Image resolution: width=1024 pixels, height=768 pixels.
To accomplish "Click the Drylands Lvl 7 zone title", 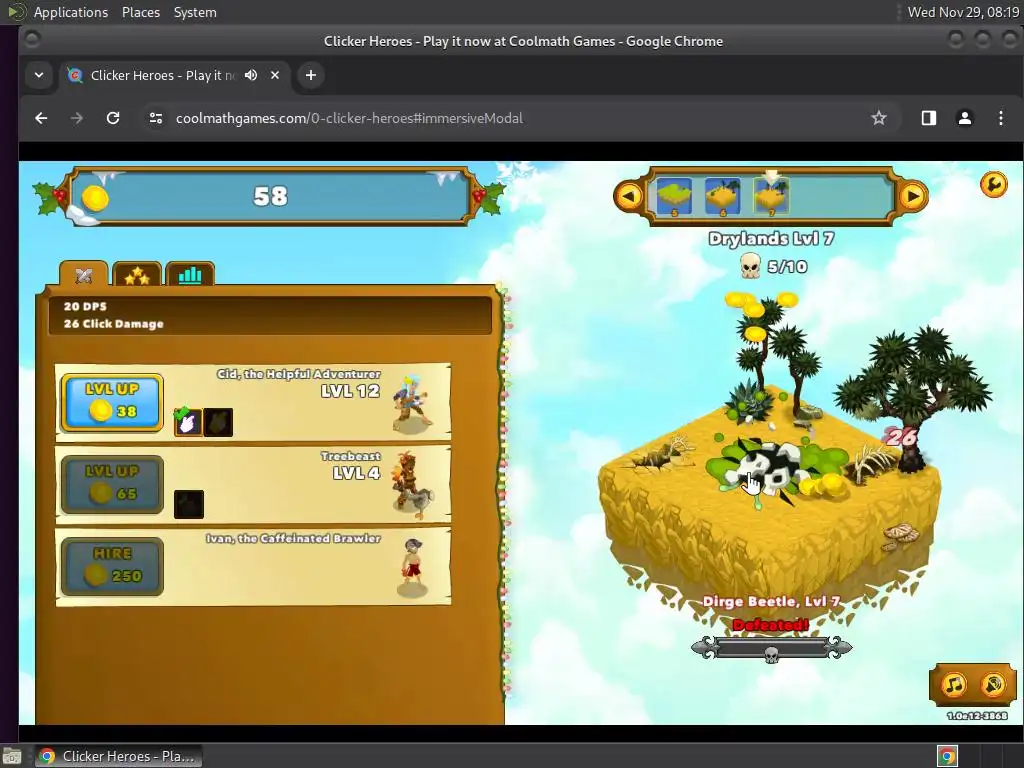I will pyautogui.click(x=771, y=238).
